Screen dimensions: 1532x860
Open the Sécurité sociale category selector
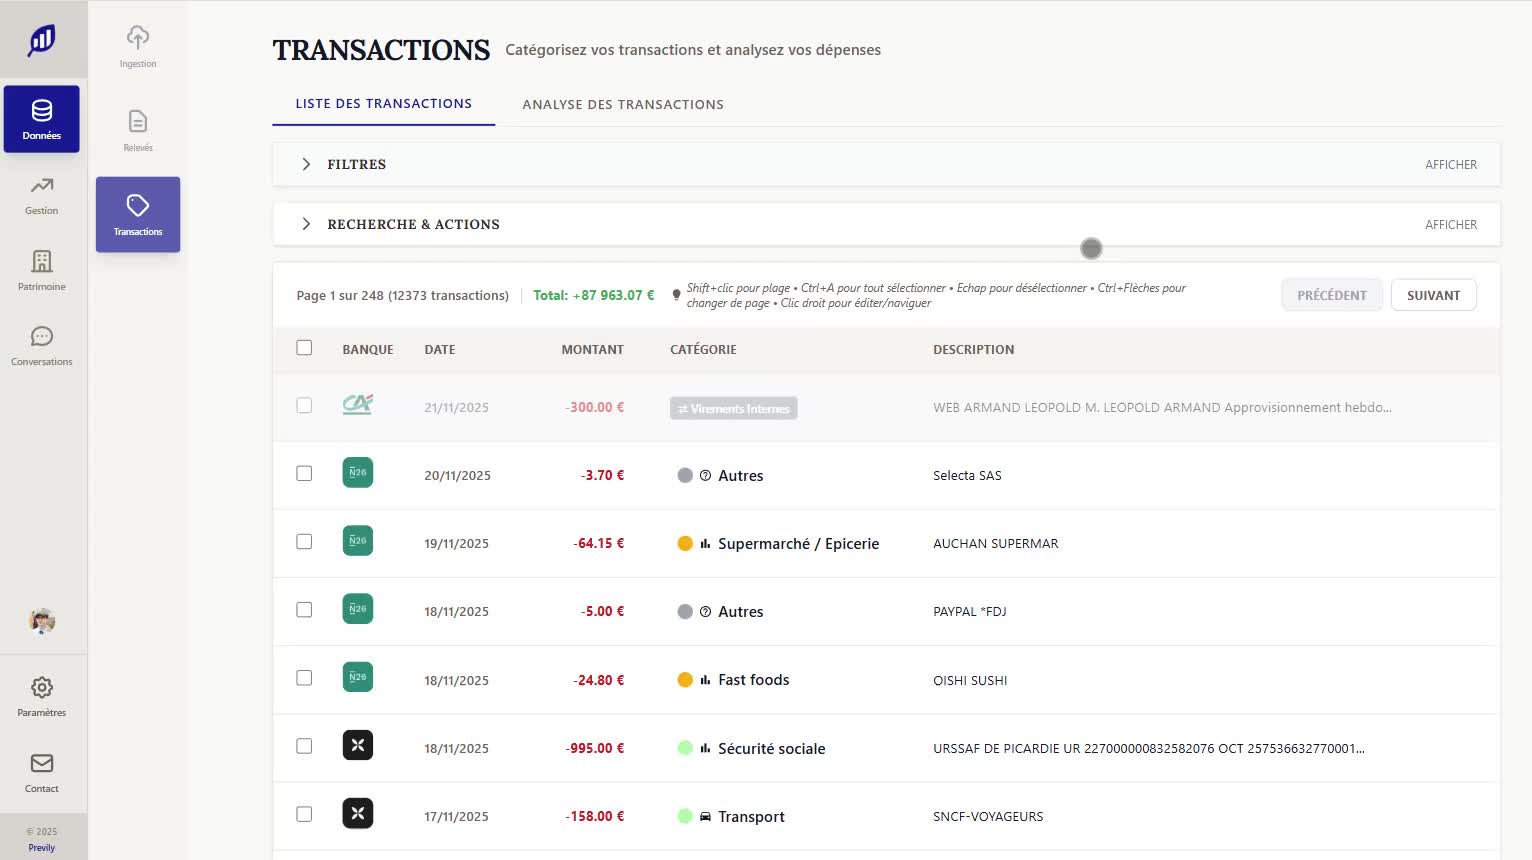[x=751, y=748]
